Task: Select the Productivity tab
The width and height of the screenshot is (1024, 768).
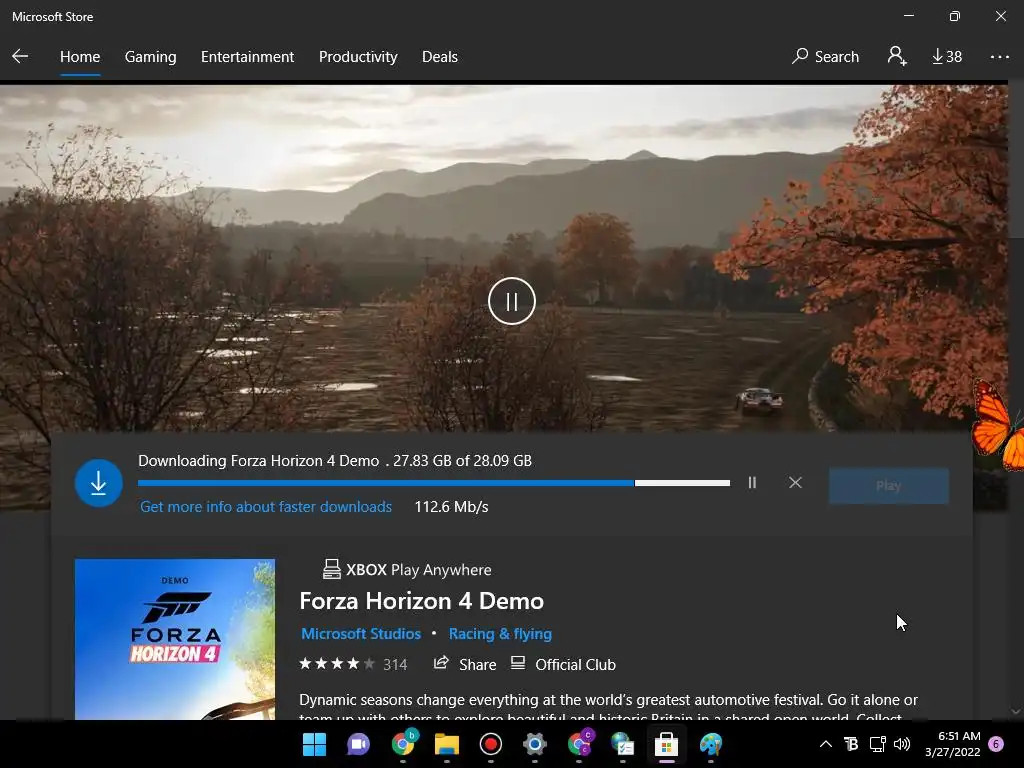Action: (358, 57)
